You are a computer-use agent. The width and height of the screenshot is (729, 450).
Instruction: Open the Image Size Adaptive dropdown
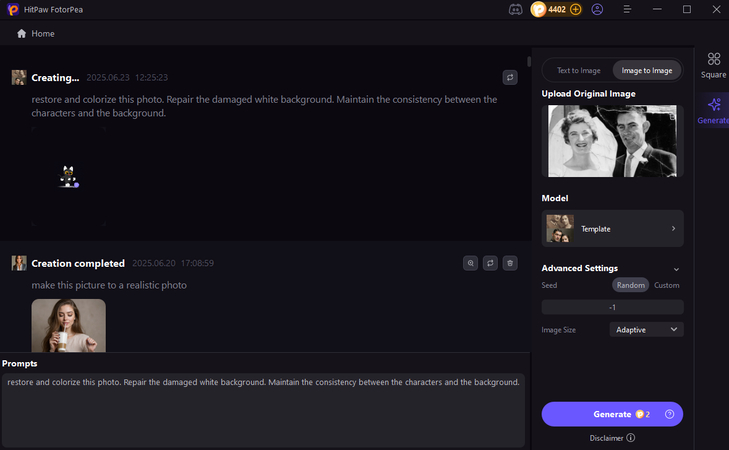click(646, 329)
